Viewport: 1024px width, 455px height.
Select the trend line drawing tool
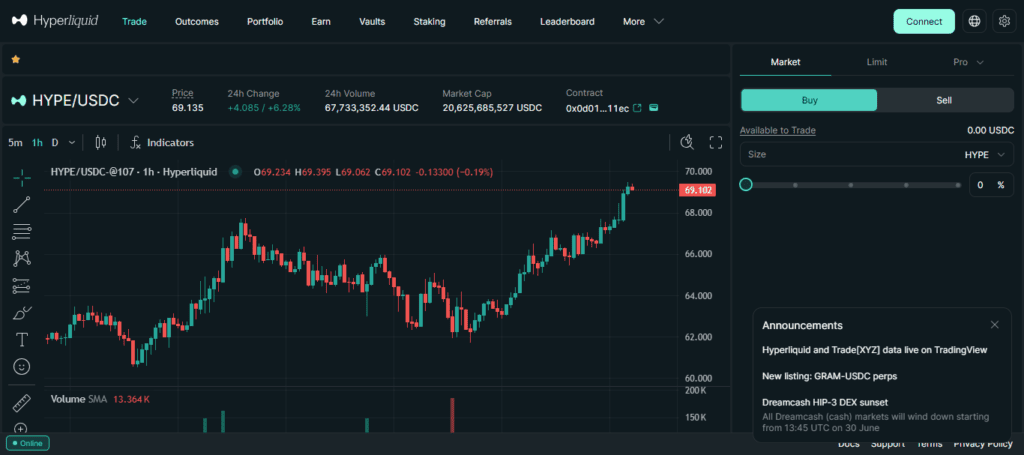point(22,204)
